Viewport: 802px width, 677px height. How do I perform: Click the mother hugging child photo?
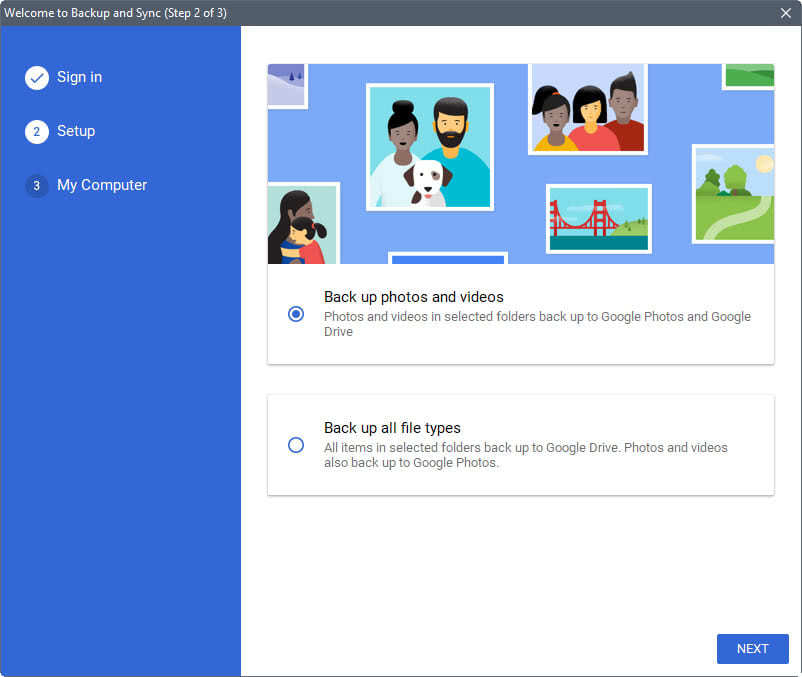pyautogui.click(x=301, y=225)
